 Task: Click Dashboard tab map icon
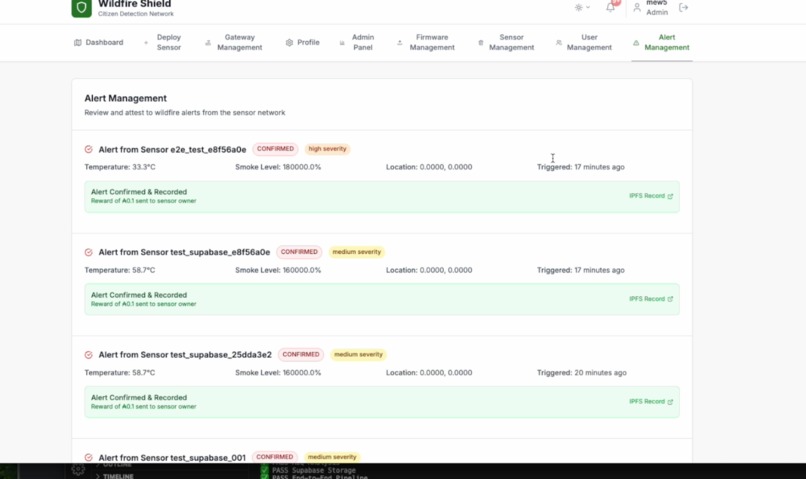[x=78, y=42]
